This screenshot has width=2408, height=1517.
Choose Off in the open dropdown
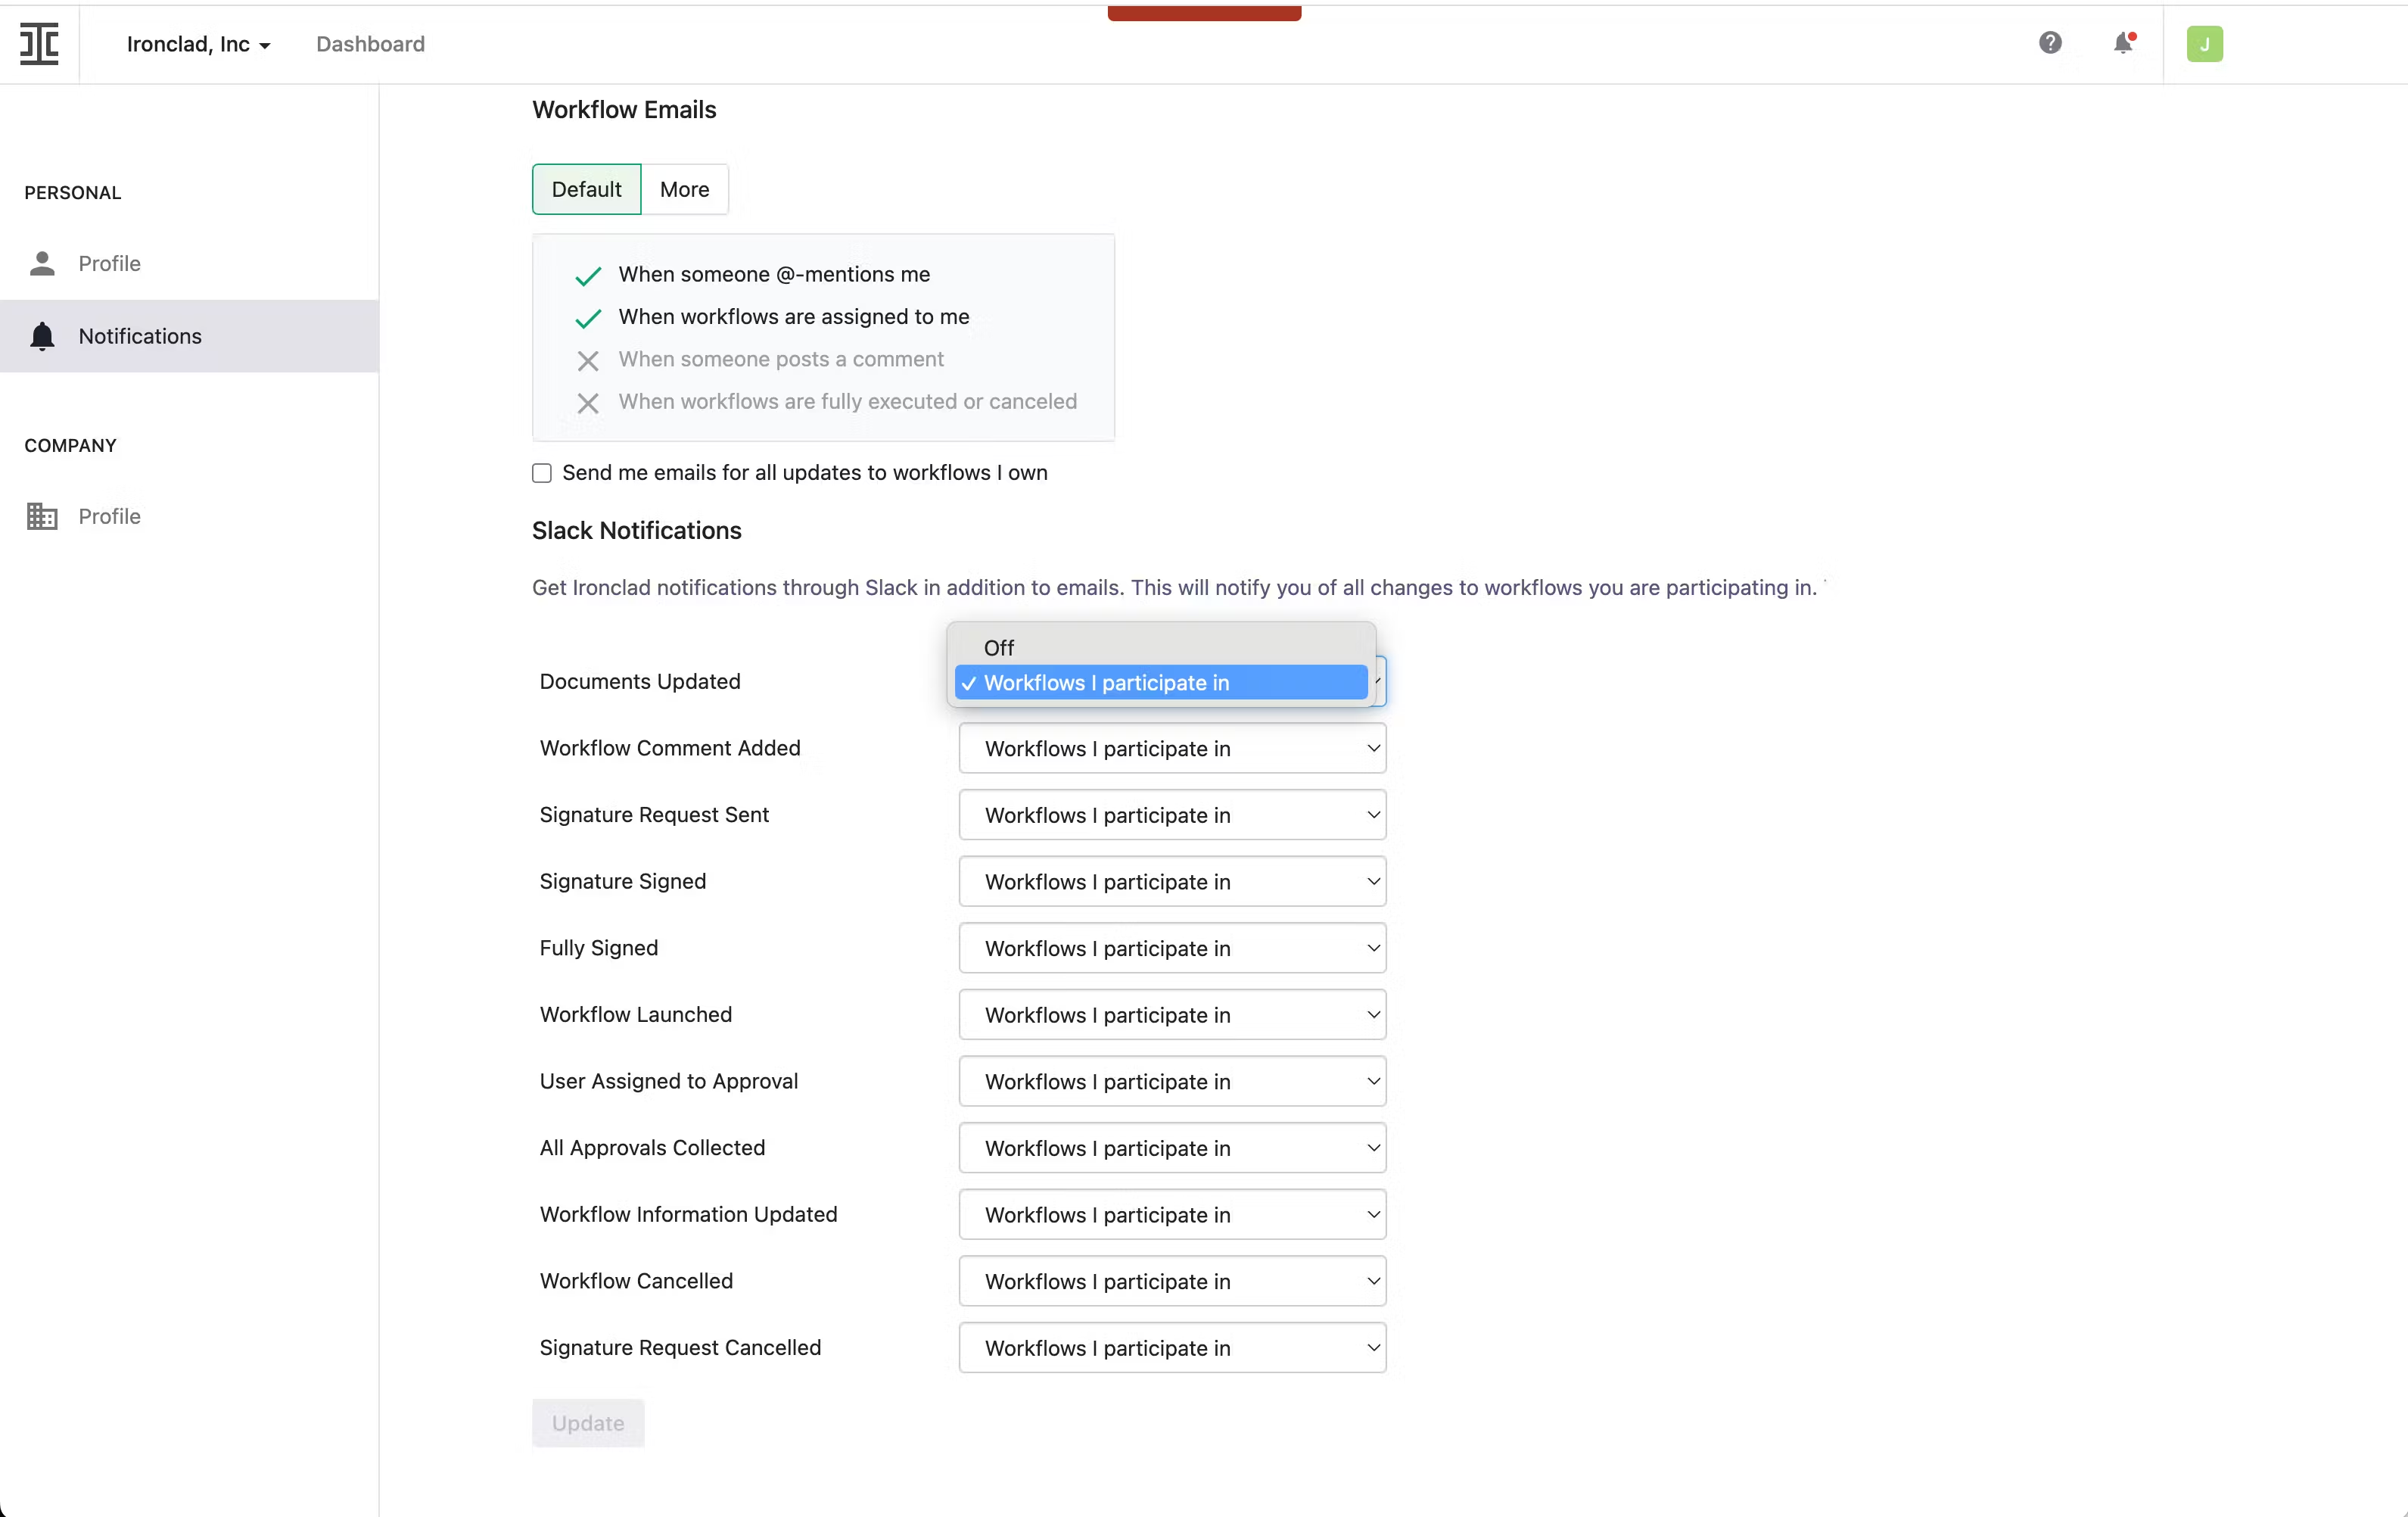click(x=1160, y=648)
